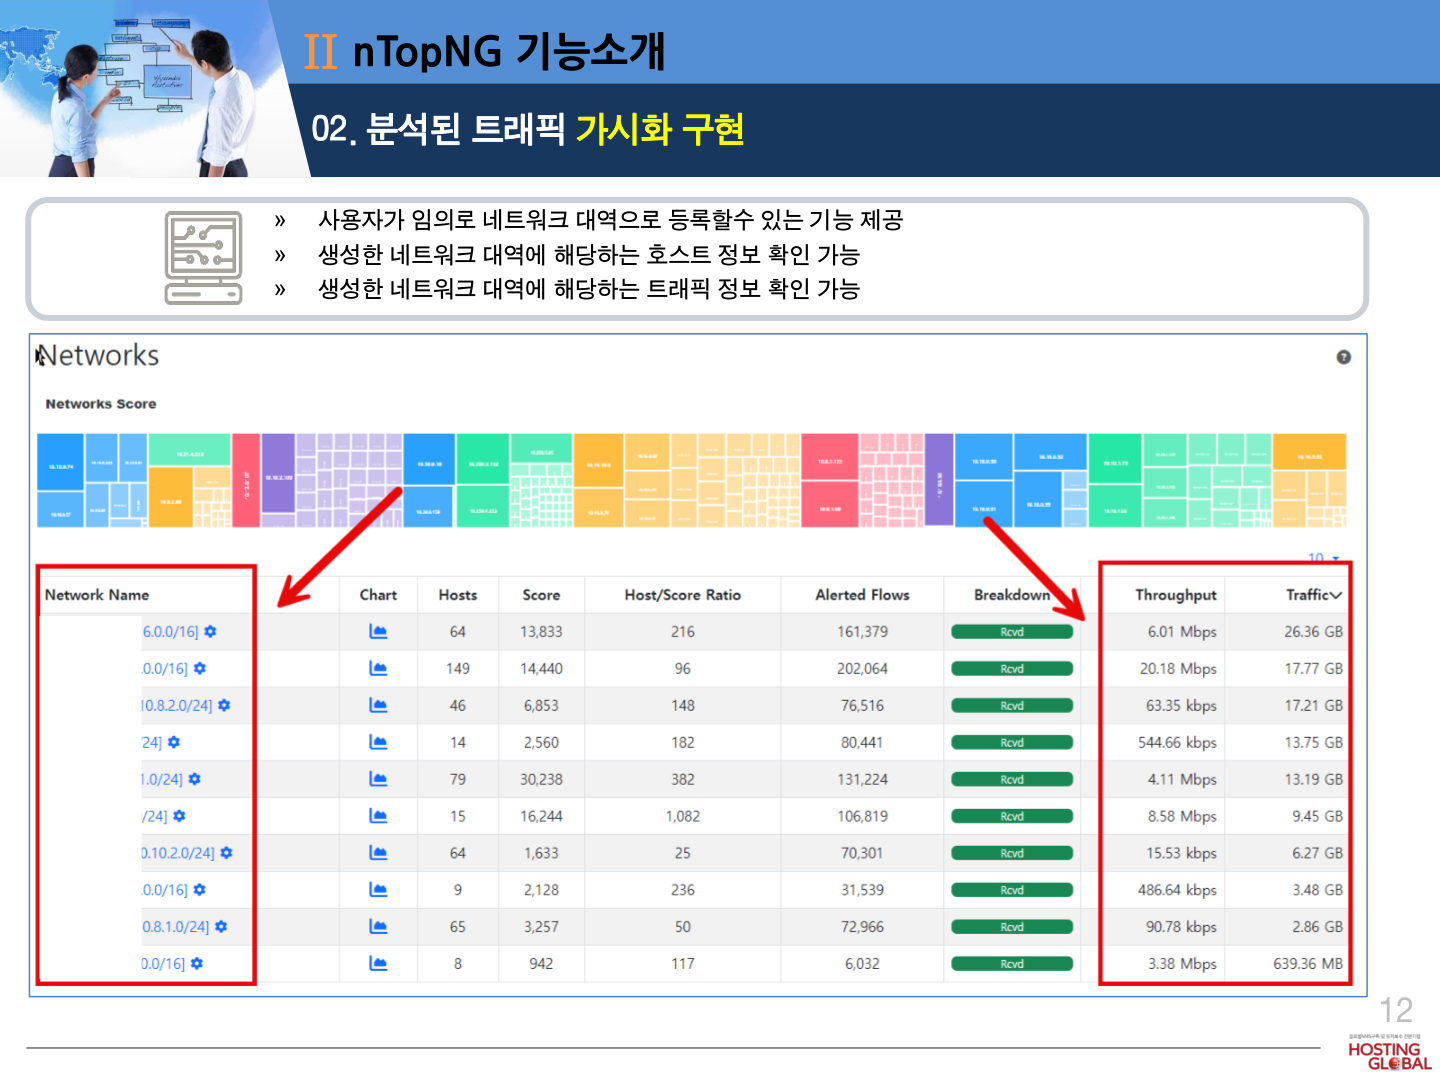Click the gear icon in the 9.45 GB traffic row
The width and height of the screenshot is (1440, 1080).
[180, 816]
